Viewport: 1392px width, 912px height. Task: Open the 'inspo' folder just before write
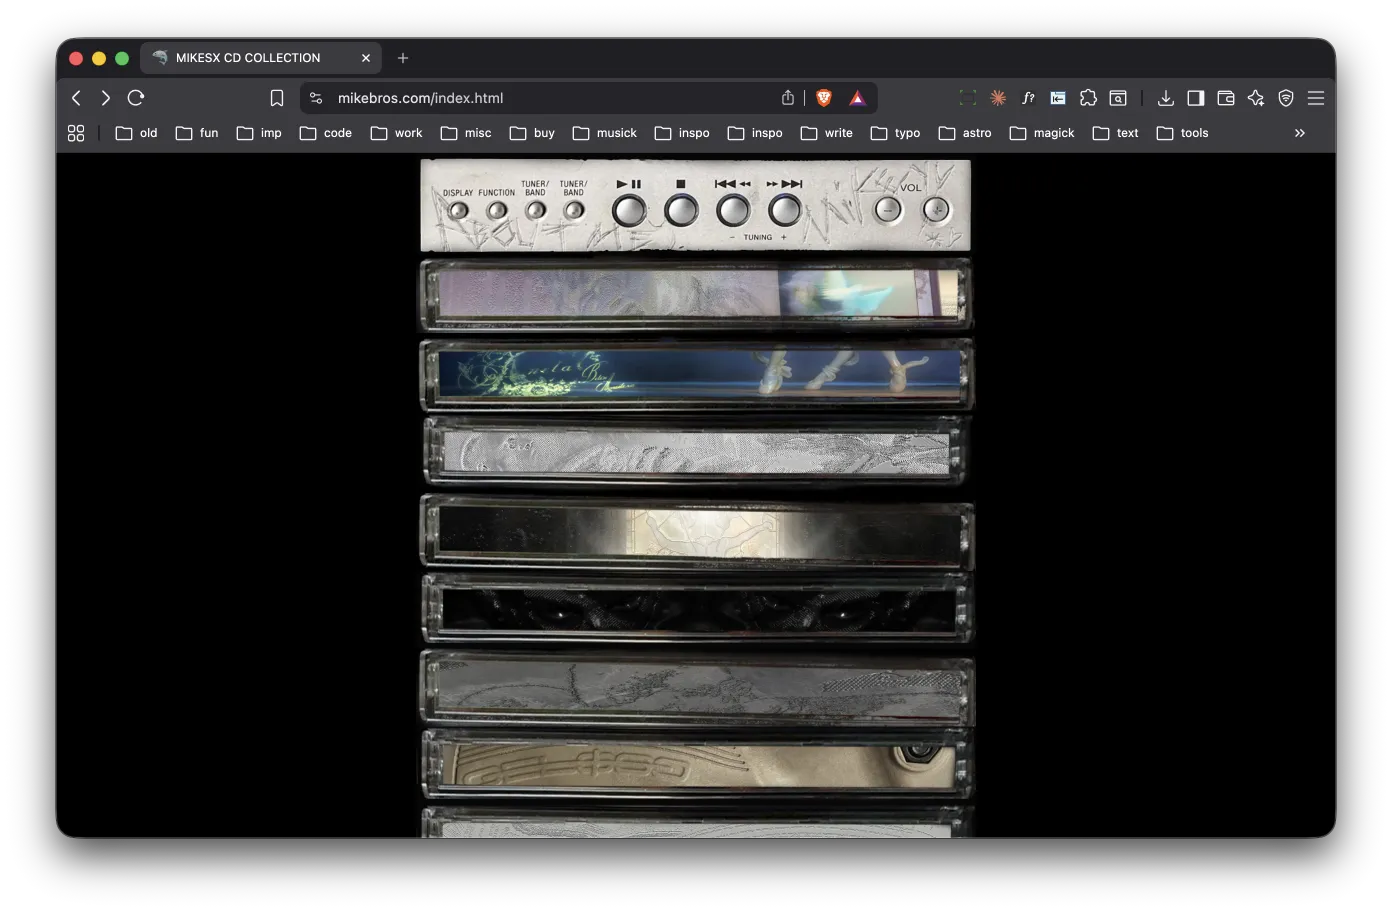tap(755, 133)
